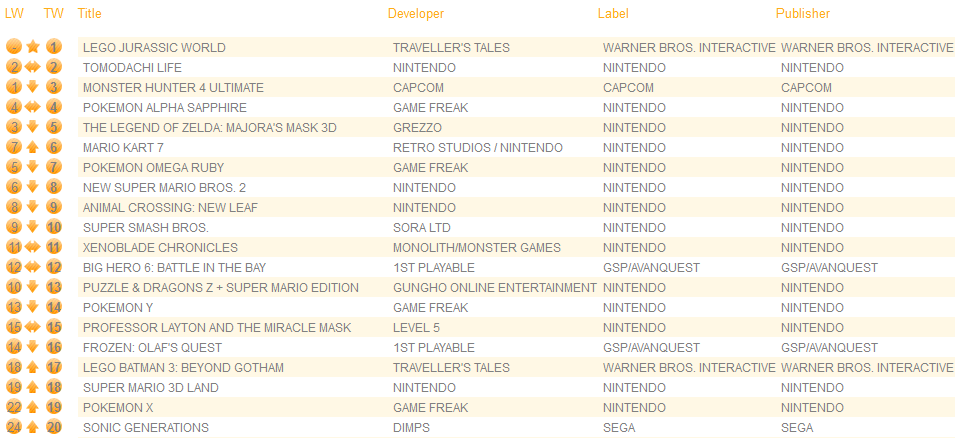
Task: Click the down arrow next to Monster Hunter 4 Ultimate
Action: coord(33,87)
